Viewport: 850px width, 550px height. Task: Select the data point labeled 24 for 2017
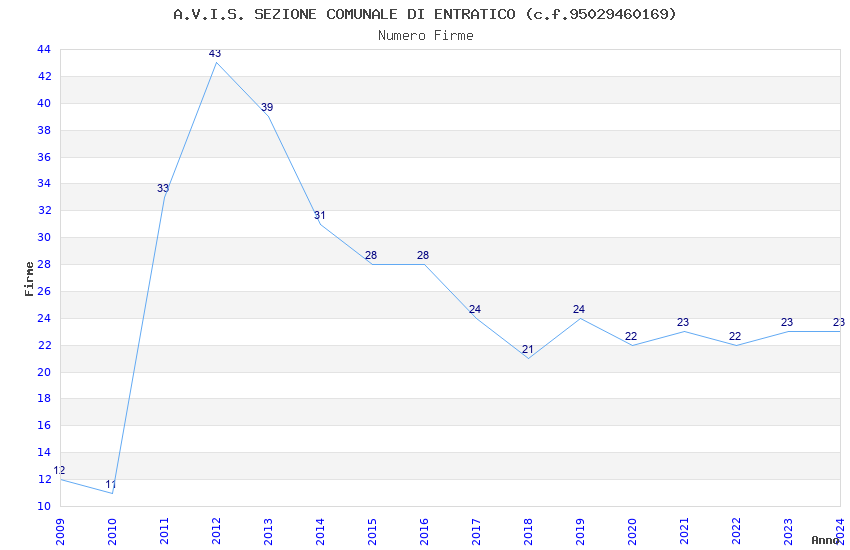tap(475, 309)
